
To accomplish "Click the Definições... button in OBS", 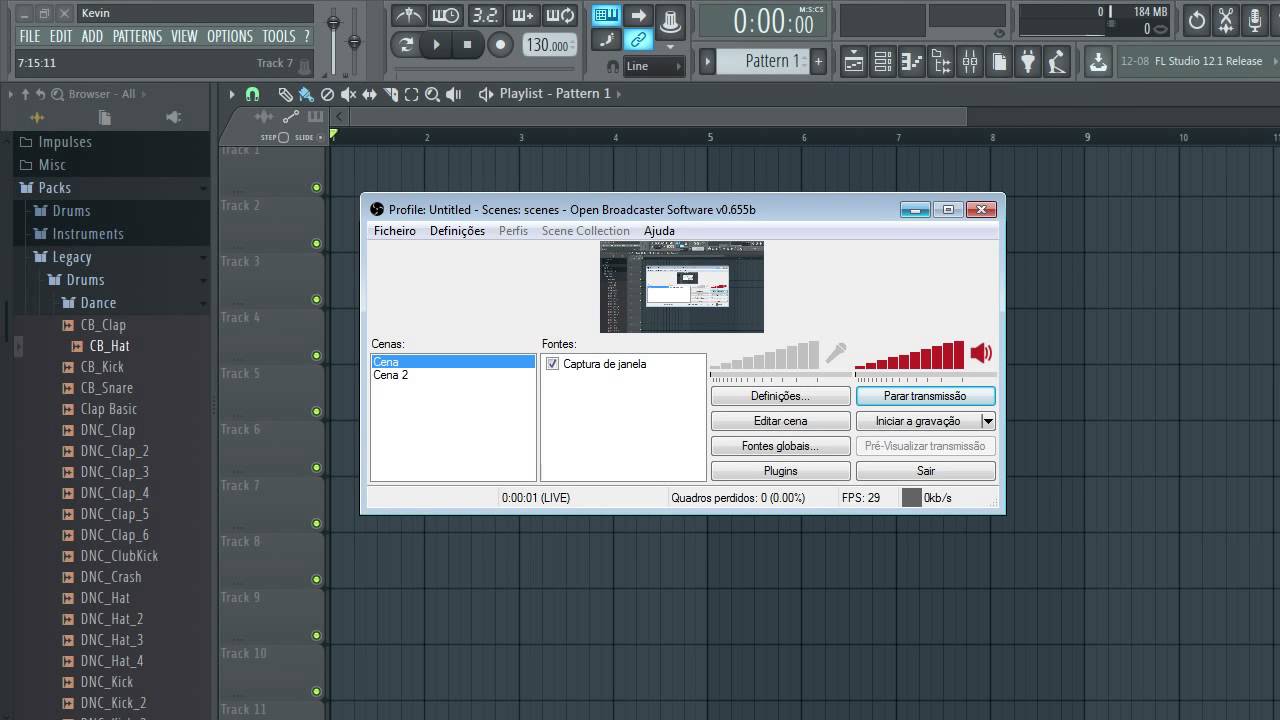I will tap(781, 396).
